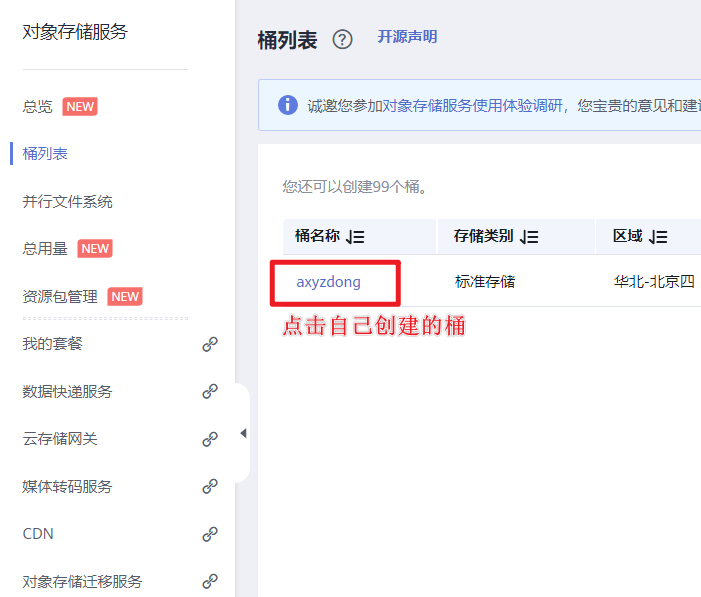Image resolution: width=701 pixels, height=597 pixels.
Task: Open 总览 in the sidebar
Action: coord(38,107)
